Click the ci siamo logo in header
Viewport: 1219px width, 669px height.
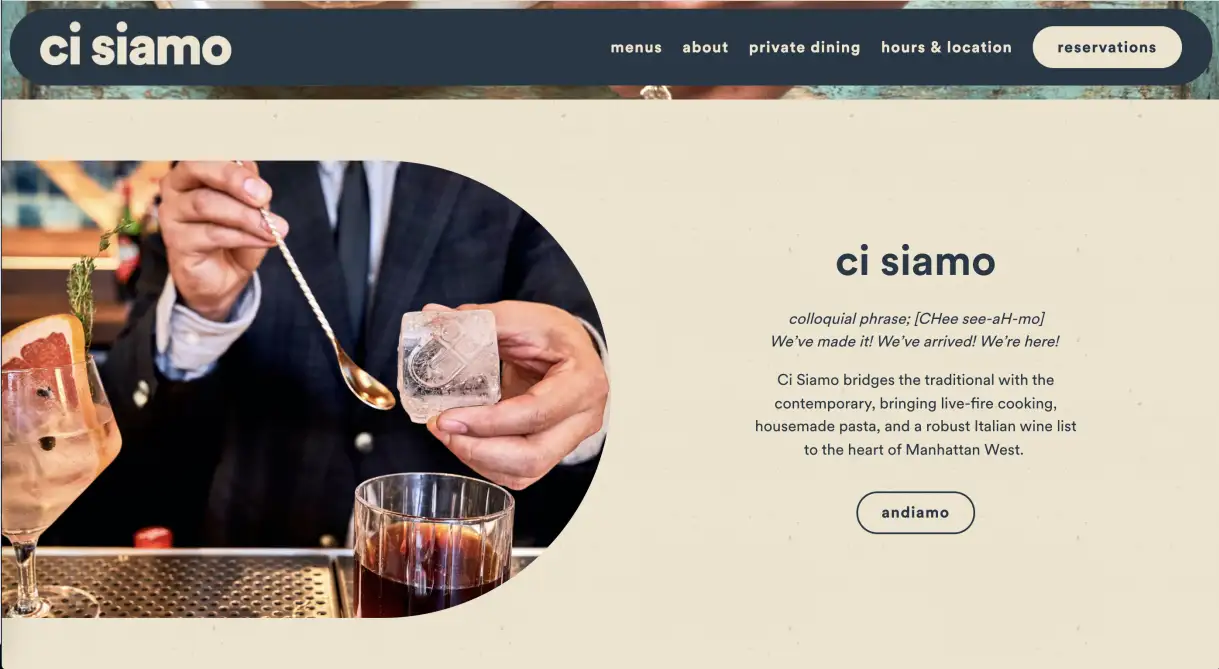135,46
